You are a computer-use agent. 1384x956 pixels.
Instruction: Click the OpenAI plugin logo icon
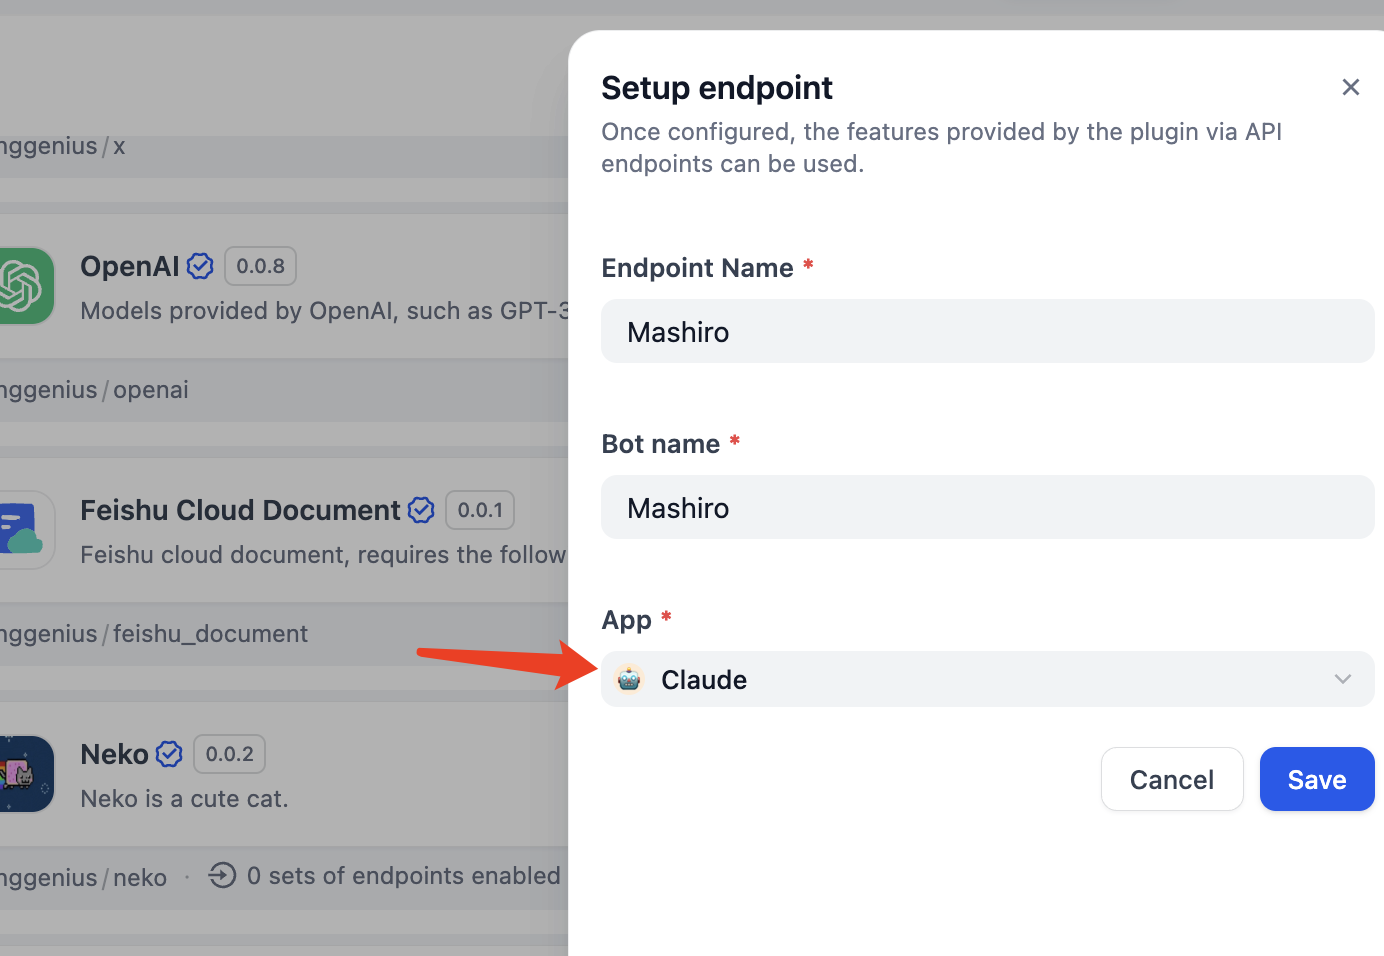point(22,286)
